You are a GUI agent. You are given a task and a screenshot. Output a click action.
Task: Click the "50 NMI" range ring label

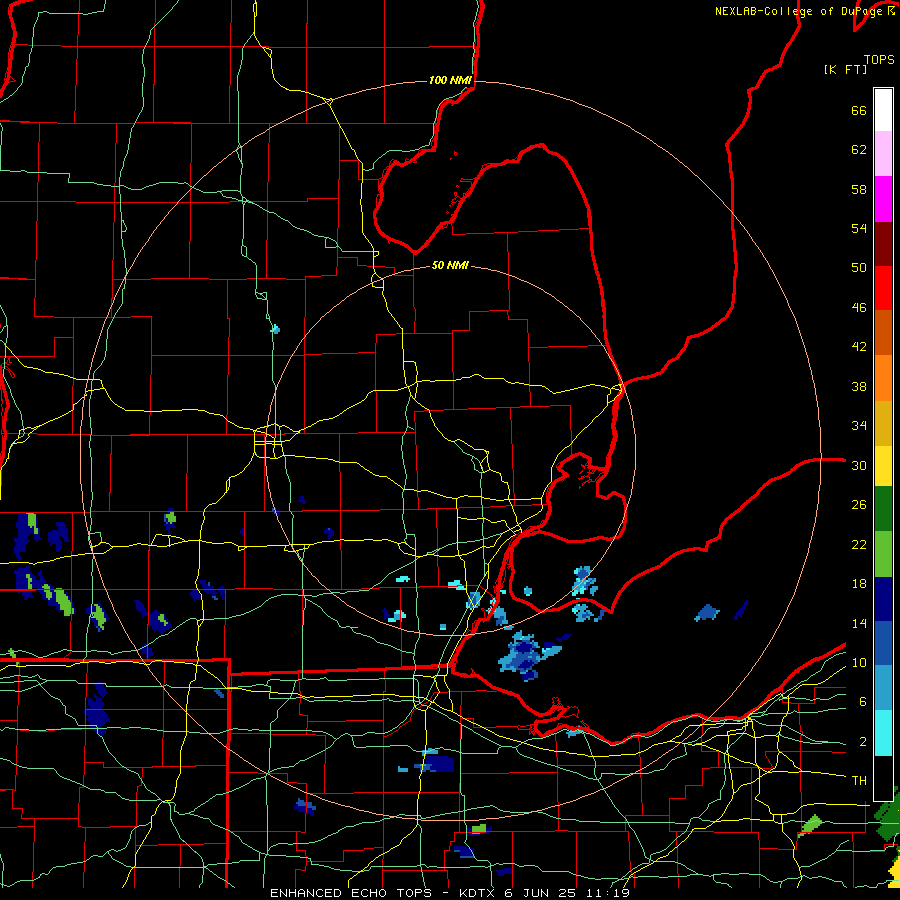[x=451, y=265]
